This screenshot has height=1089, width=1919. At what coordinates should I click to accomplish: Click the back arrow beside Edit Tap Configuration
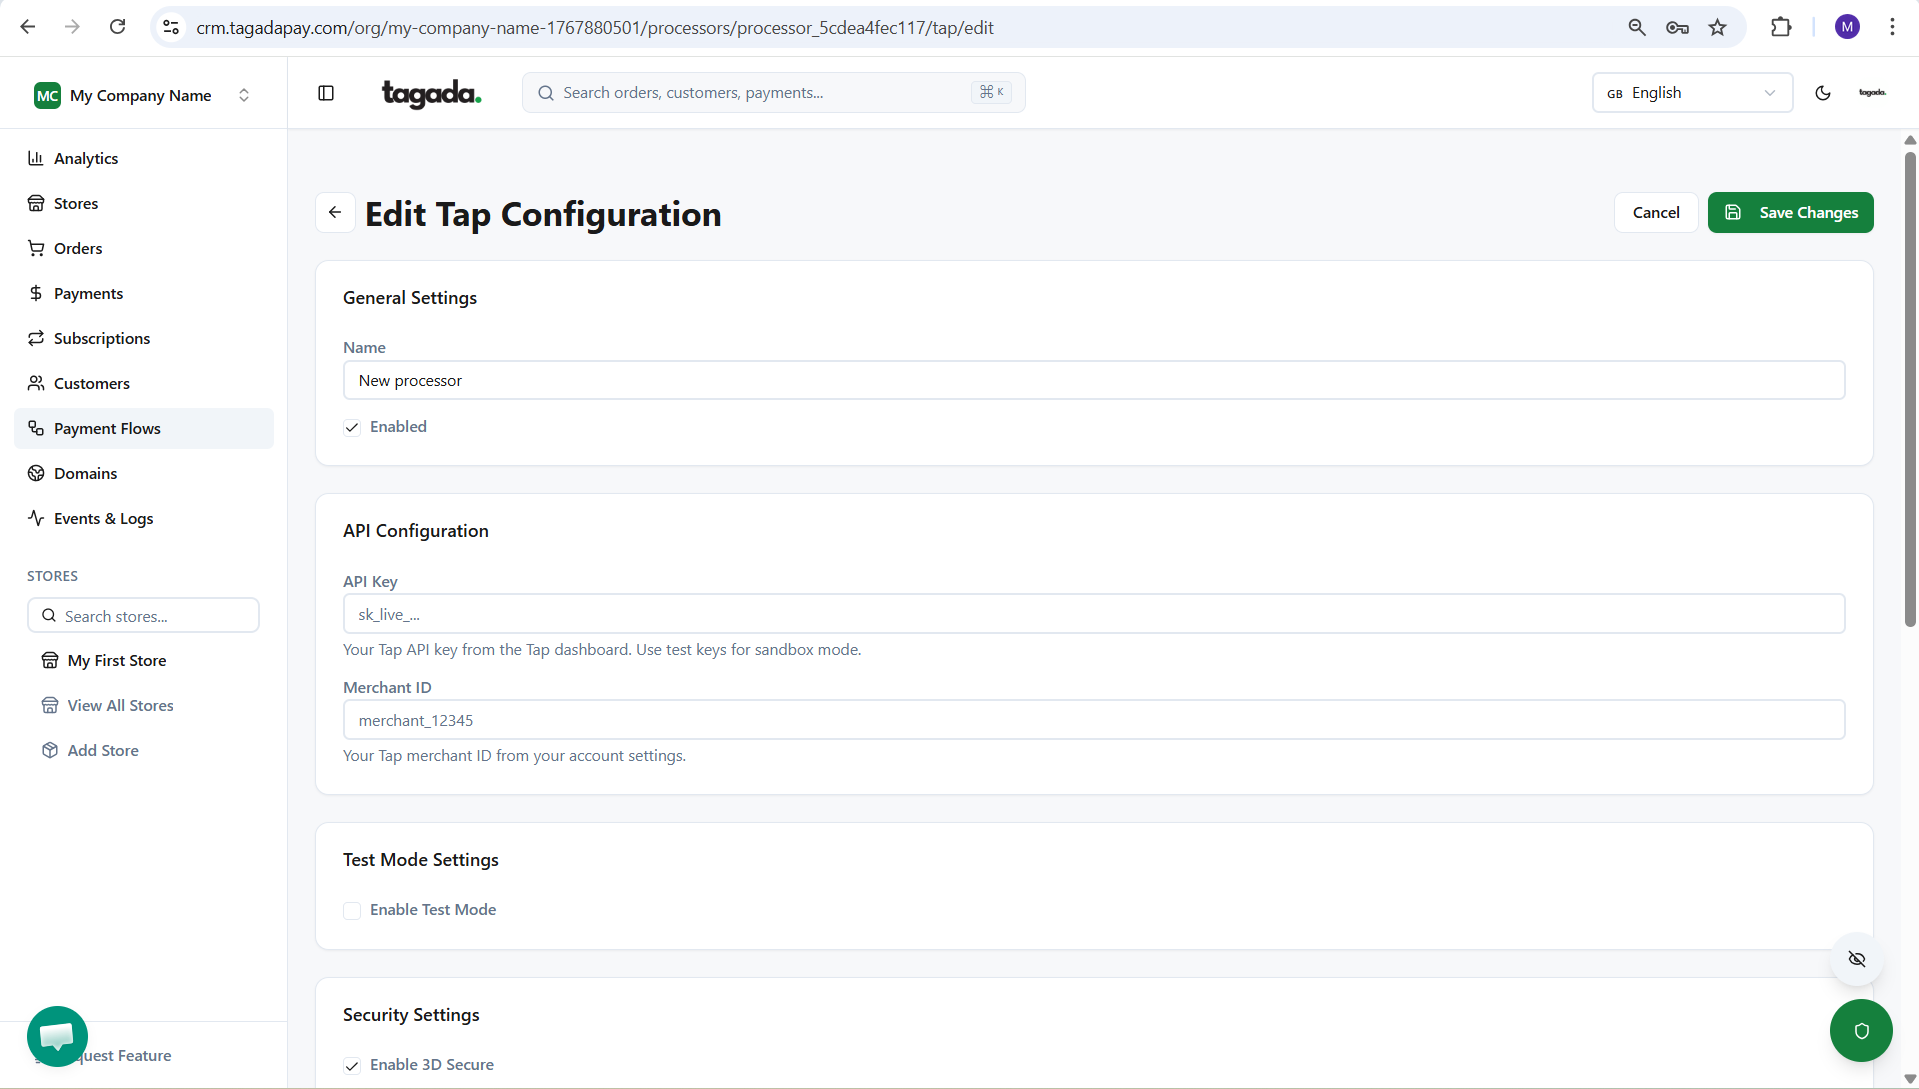click(335, 213)
